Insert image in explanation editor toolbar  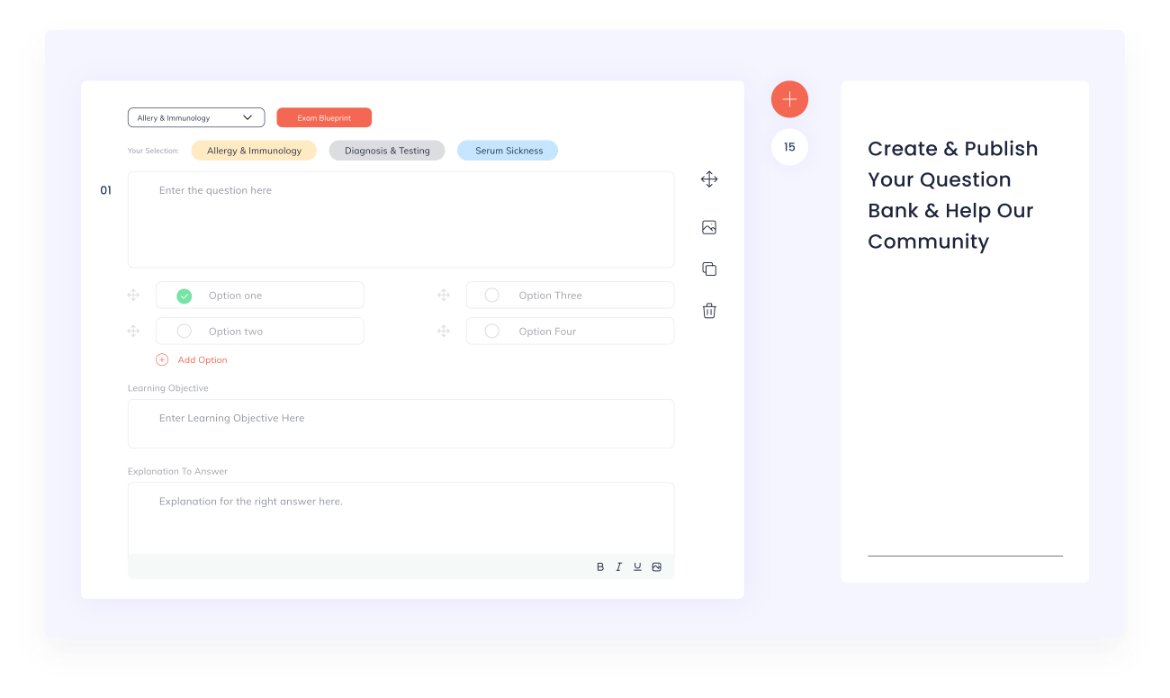click(657, 567)
